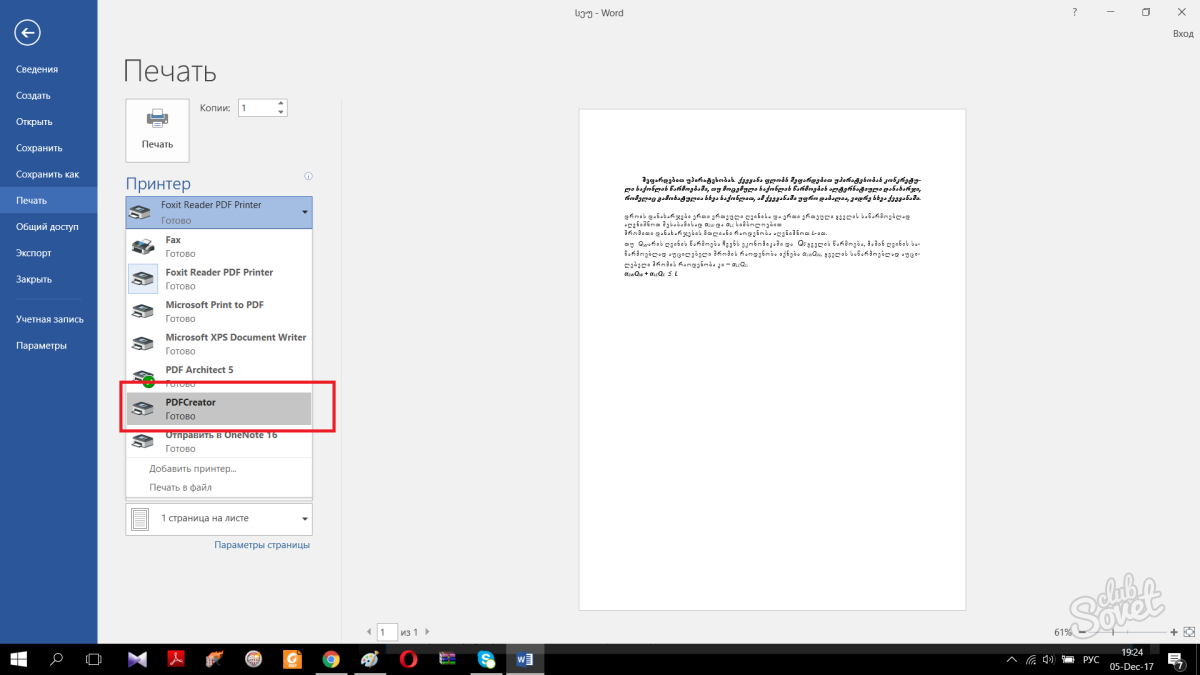The image size is (1200, 675).
Task: Click the Параметры страницы link
Action: [262, 545]
